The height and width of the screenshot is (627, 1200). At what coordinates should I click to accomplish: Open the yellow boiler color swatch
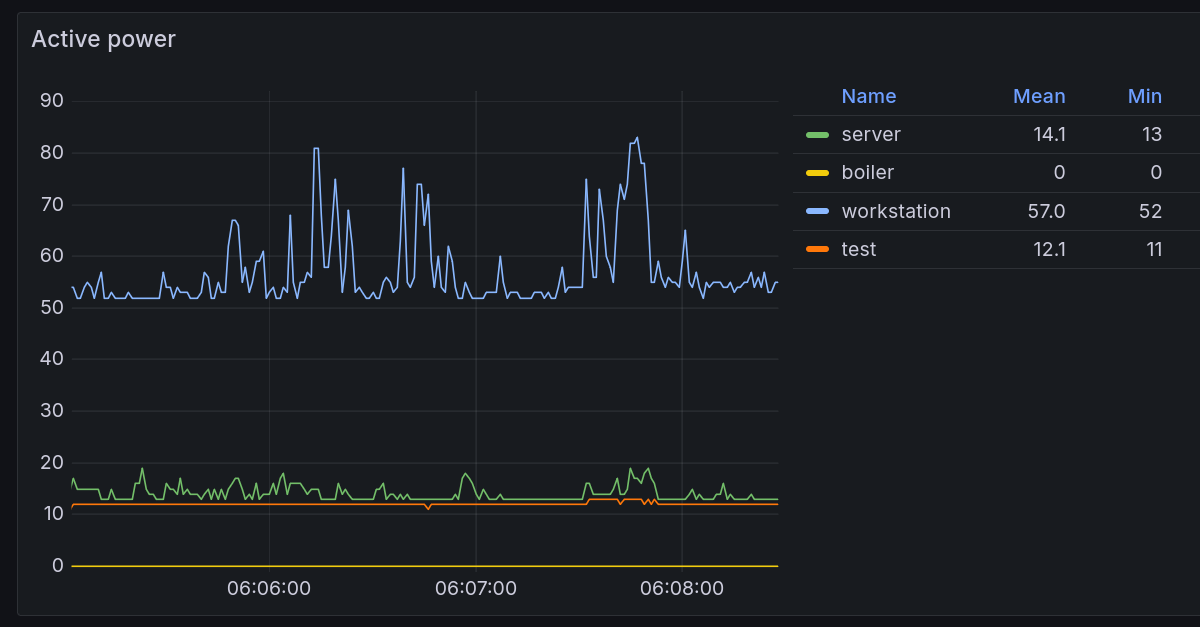[817, 173]
